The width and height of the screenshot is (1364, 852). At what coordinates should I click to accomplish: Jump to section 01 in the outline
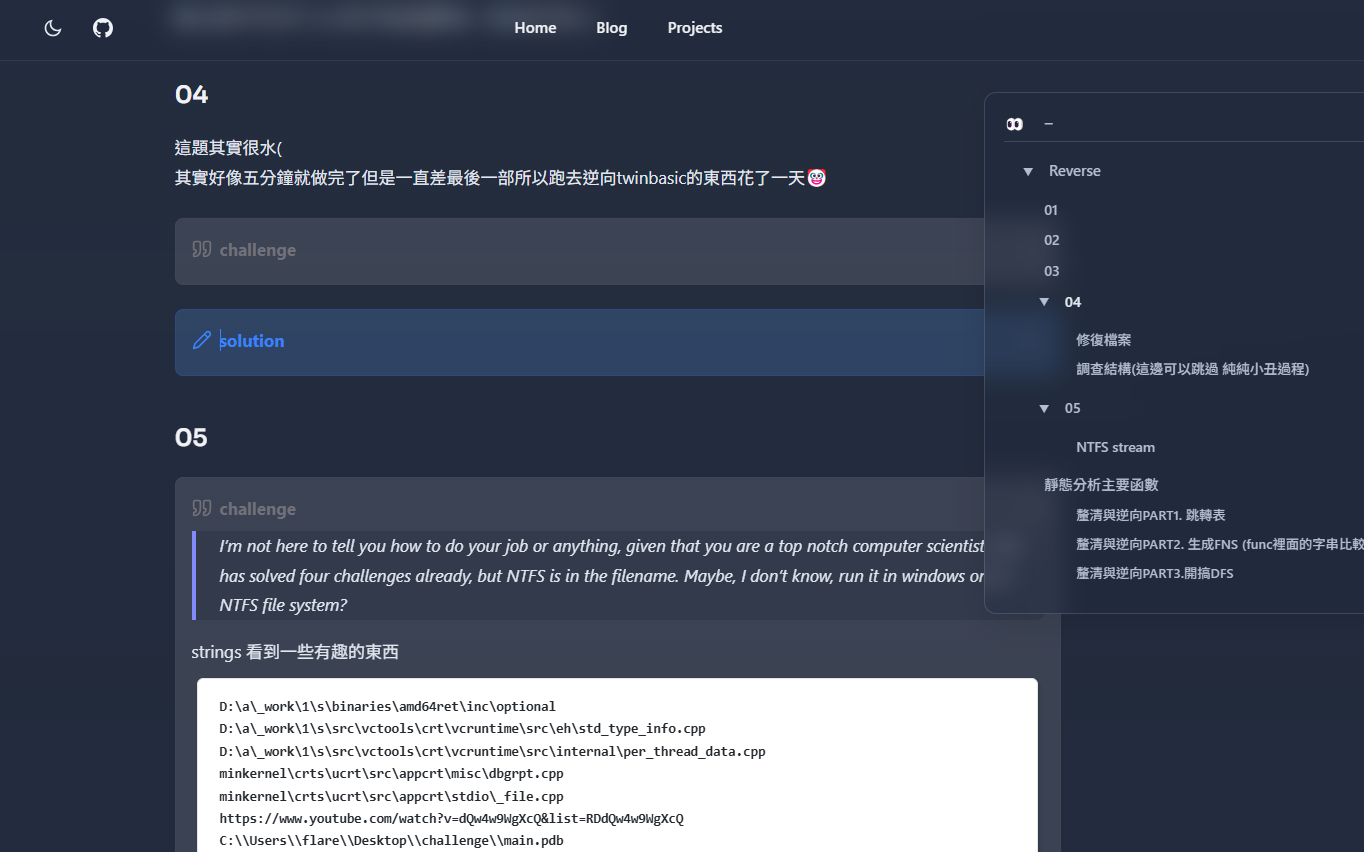point(1051,210)
